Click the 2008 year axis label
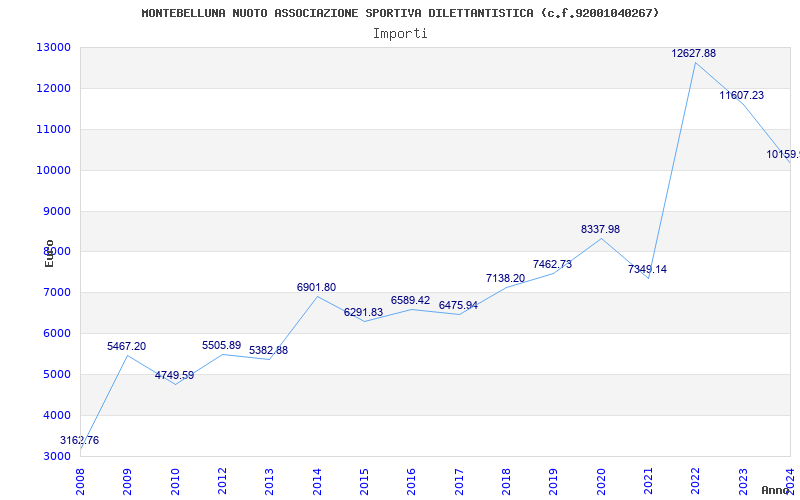The height and width of the screenshot is (500, 800). point(80,482)
